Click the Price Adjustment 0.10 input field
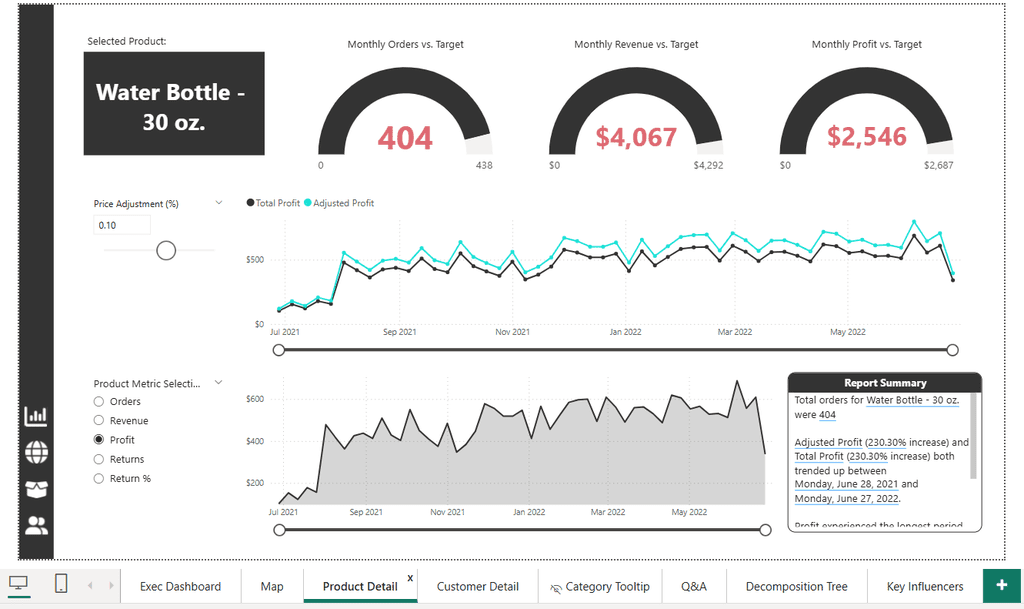The image size is (1024, 609). pyautogui.click(x=122, y=225)
